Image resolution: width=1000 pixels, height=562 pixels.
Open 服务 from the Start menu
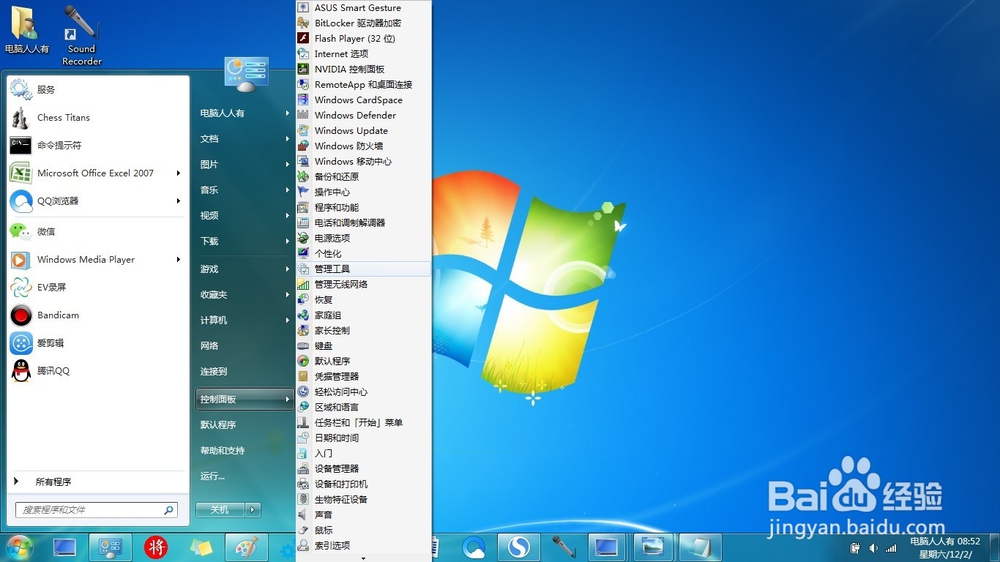click(98, 90)
